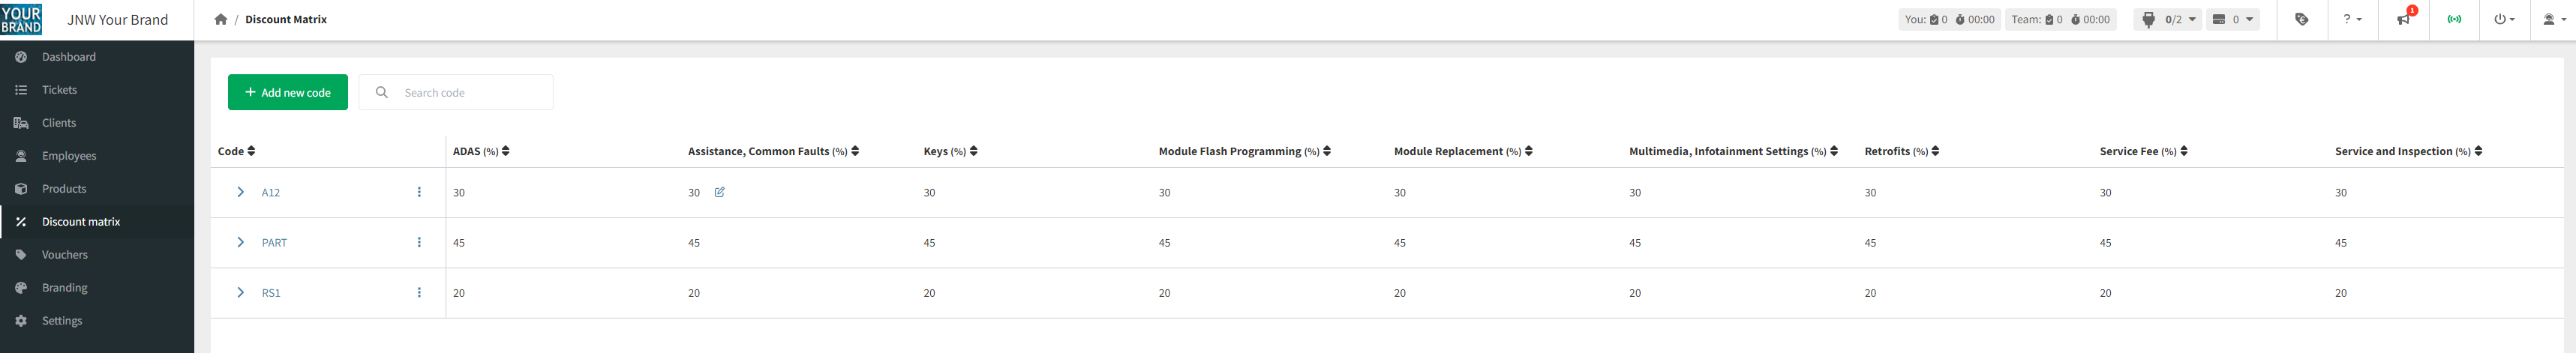Open the RS1 code link
2576x353 pixels.
[271, 293]
